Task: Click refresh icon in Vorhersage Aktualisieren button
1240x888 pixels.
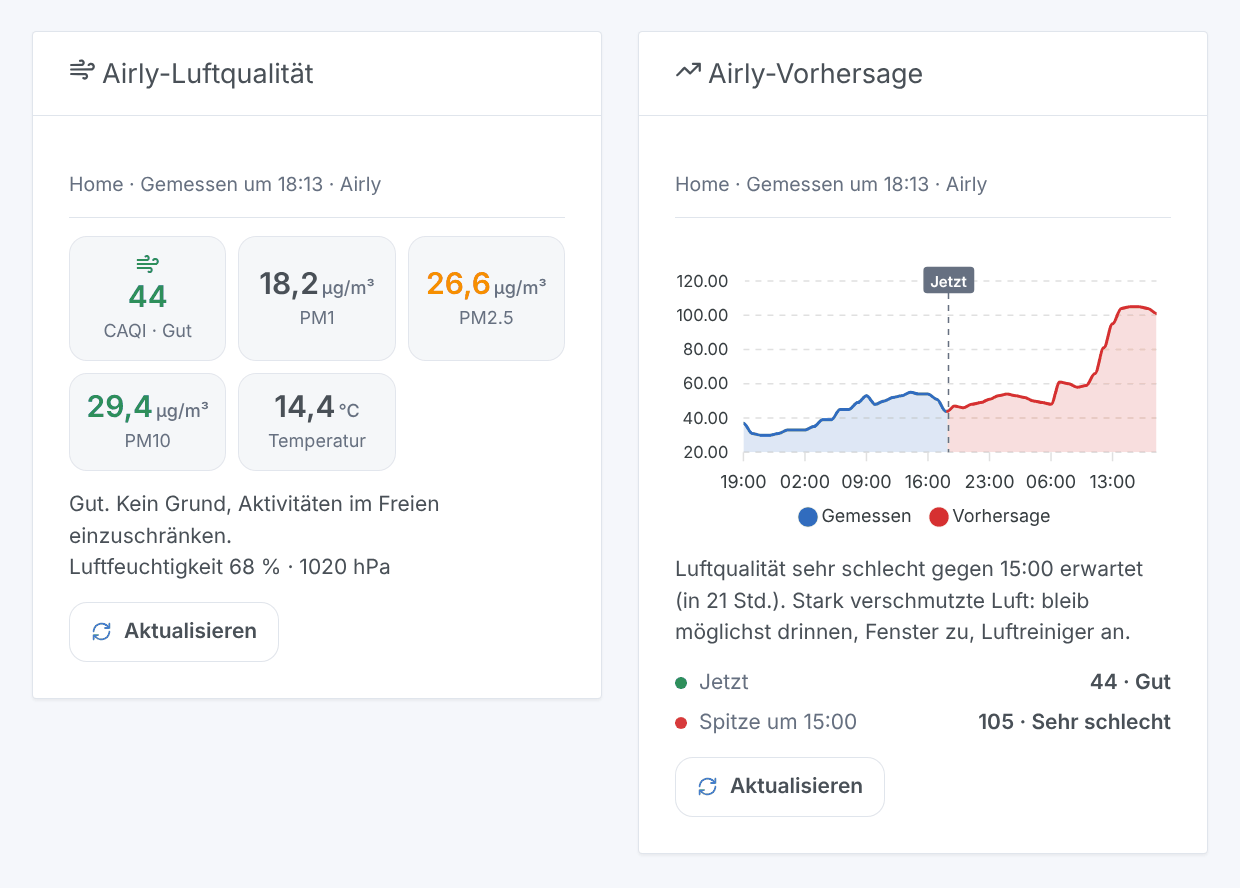Action: coord(707,787)
